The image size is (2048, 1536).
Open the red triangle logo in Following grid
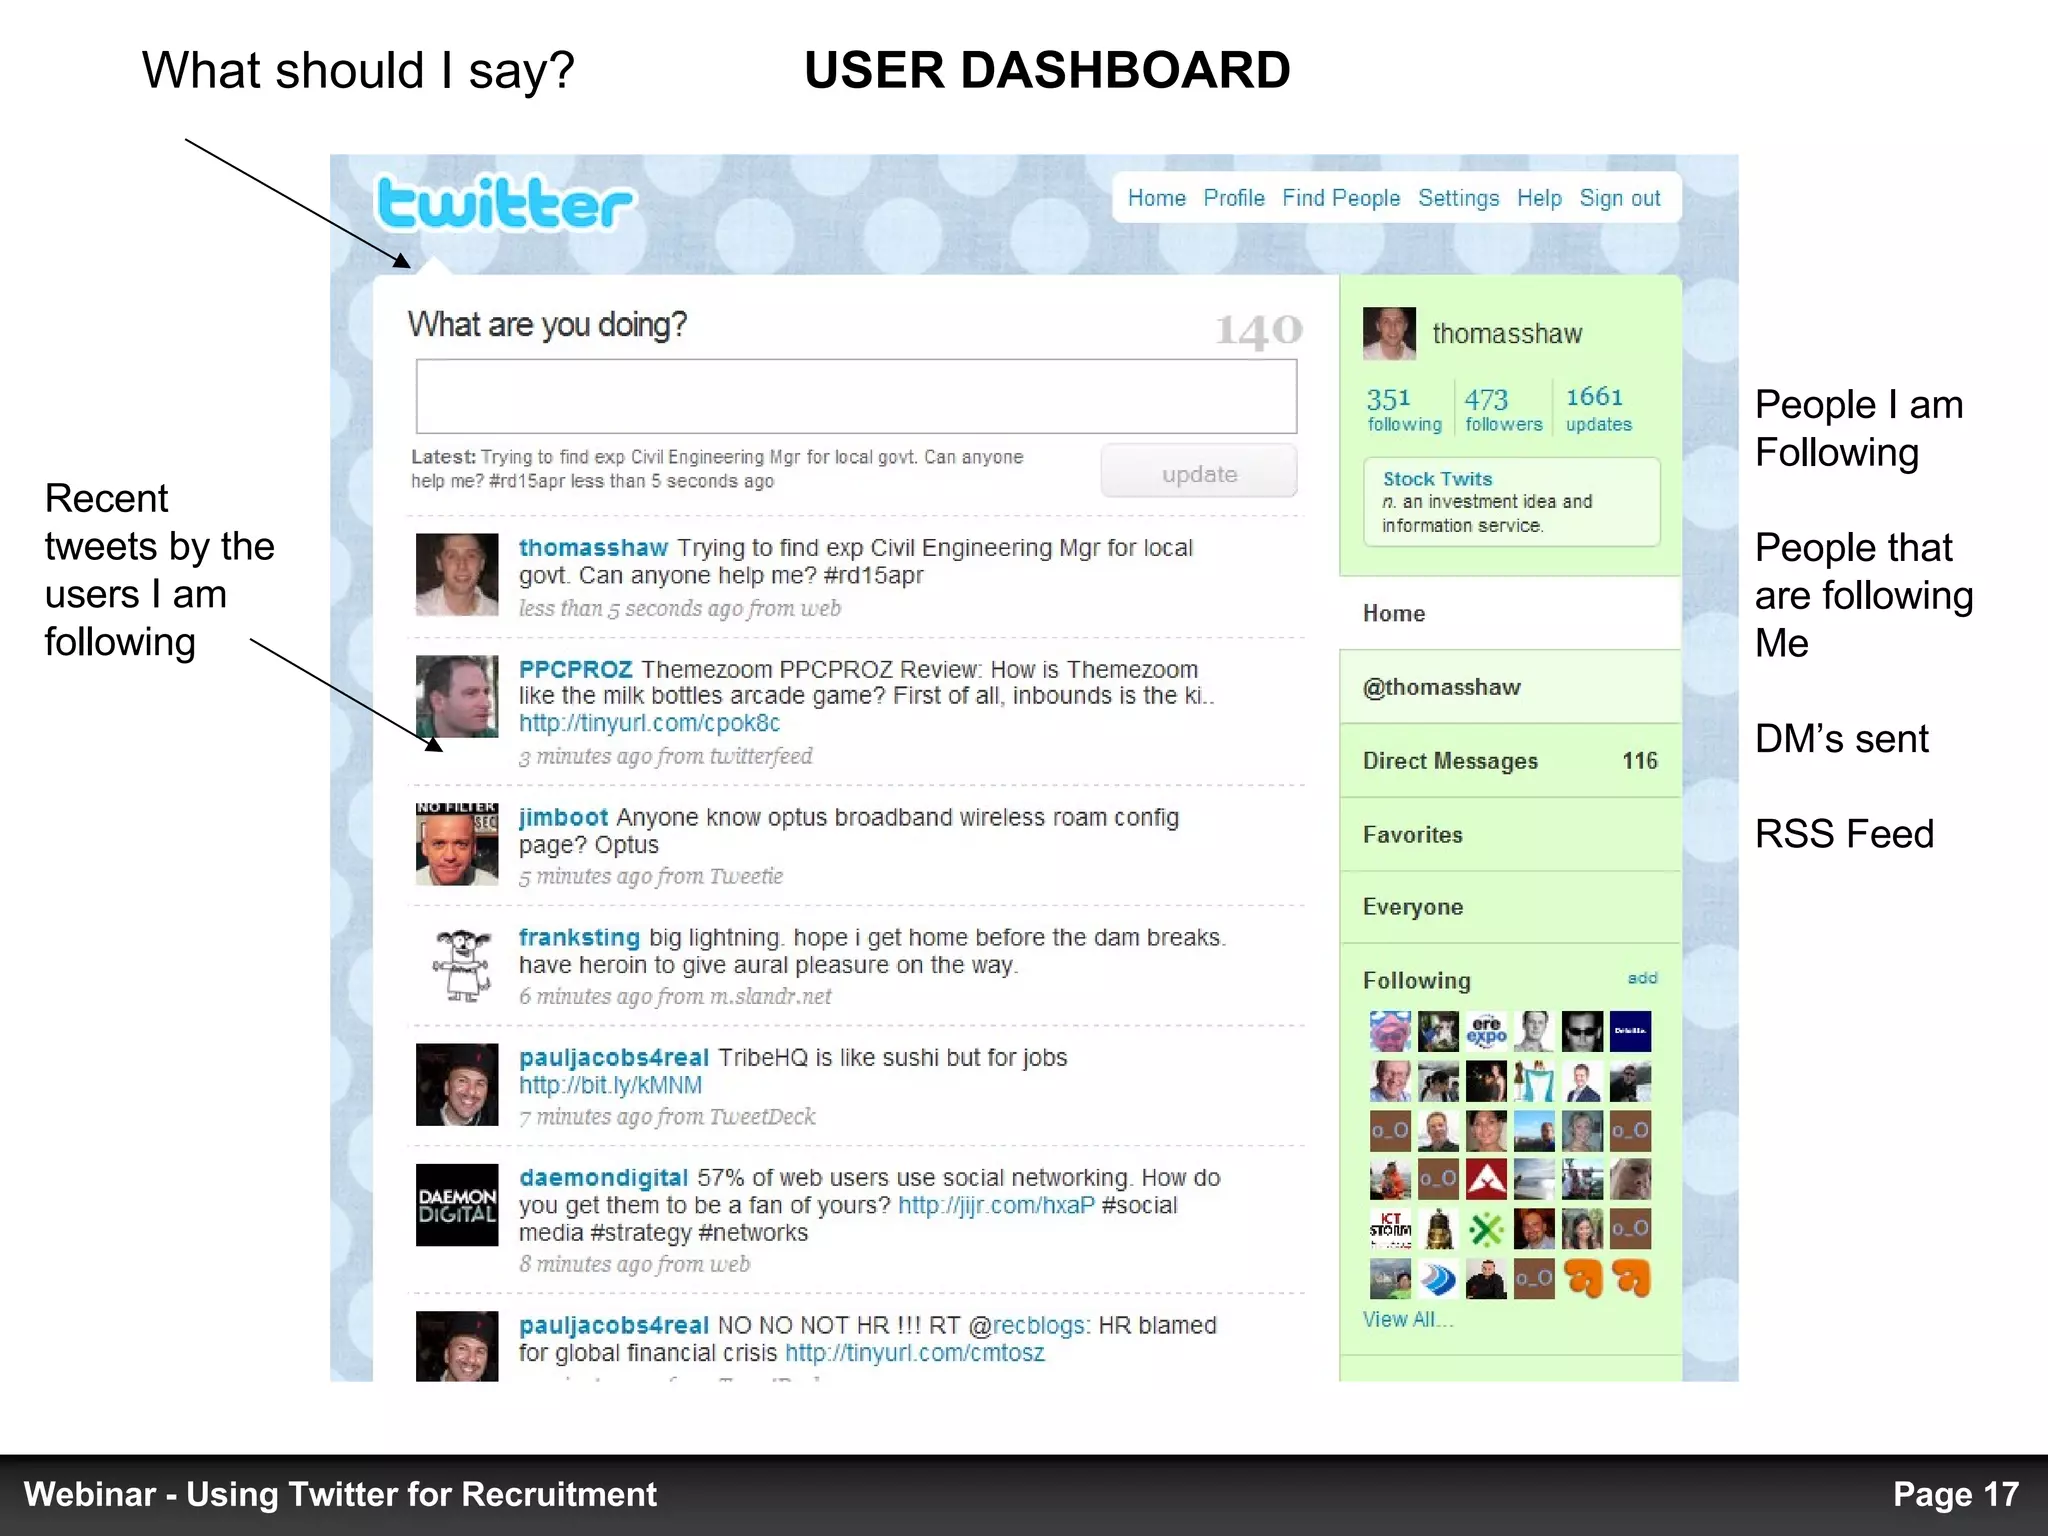click(1486, 1179)
